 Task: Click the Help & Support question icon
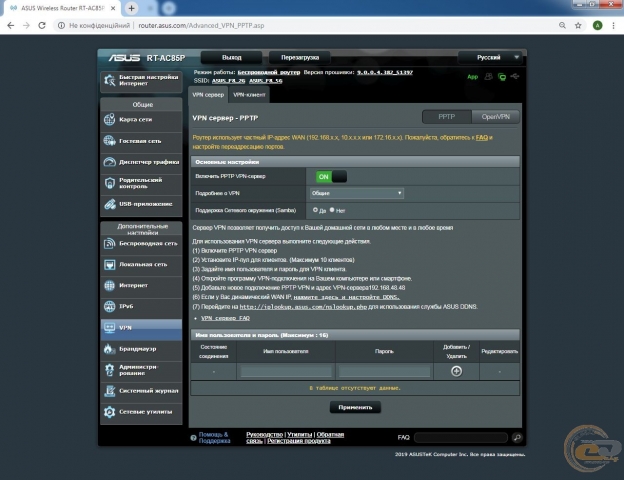[193, 438]
